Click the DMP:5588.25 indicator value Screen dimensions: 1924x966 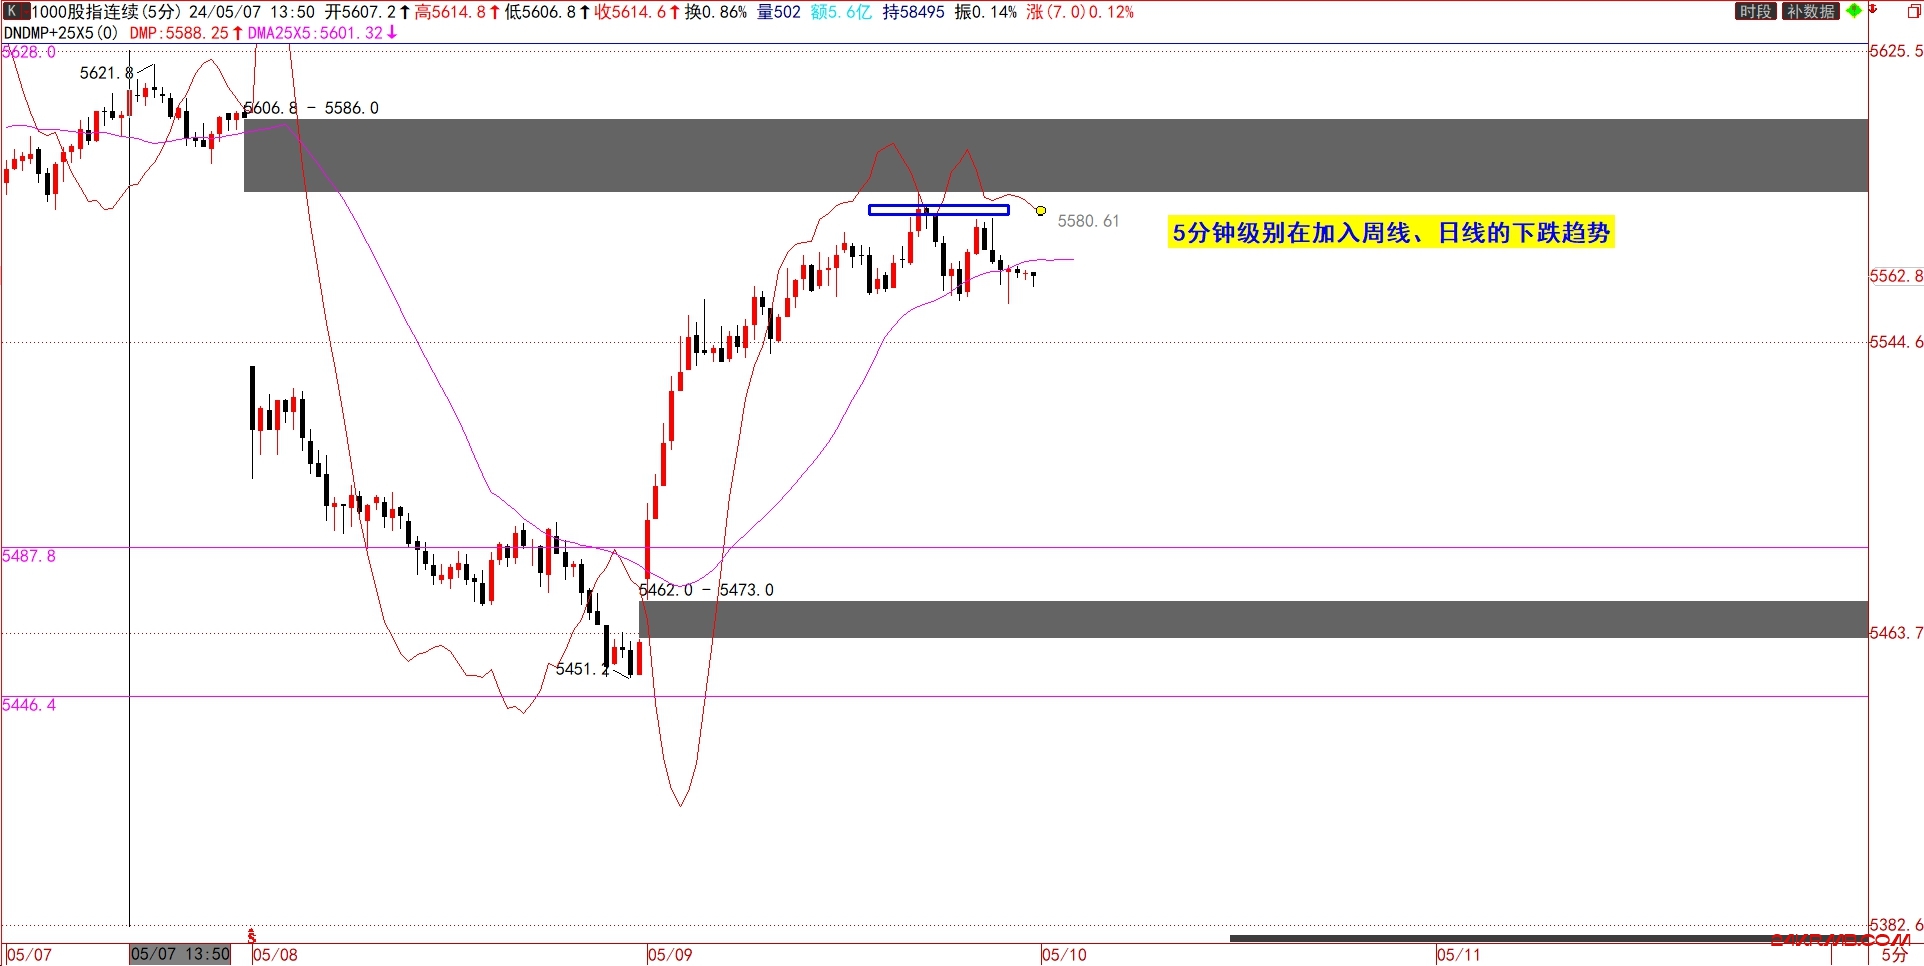coord(180,32)
